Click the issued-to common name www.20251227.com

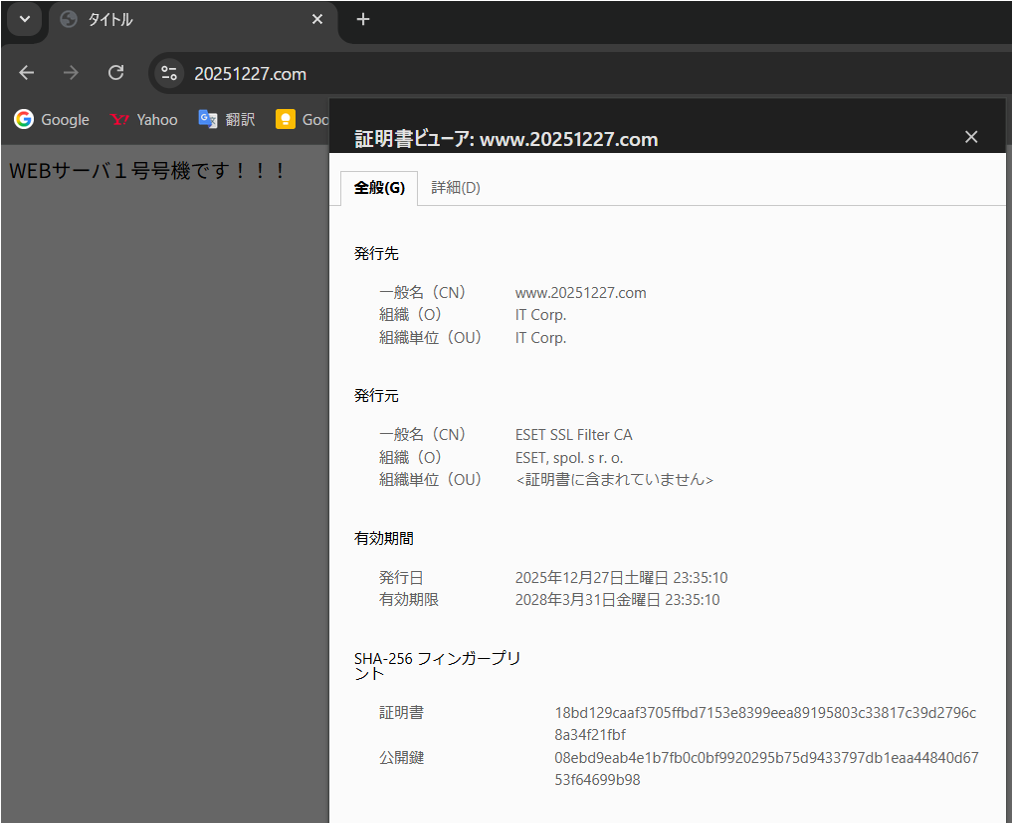point(580,293)
